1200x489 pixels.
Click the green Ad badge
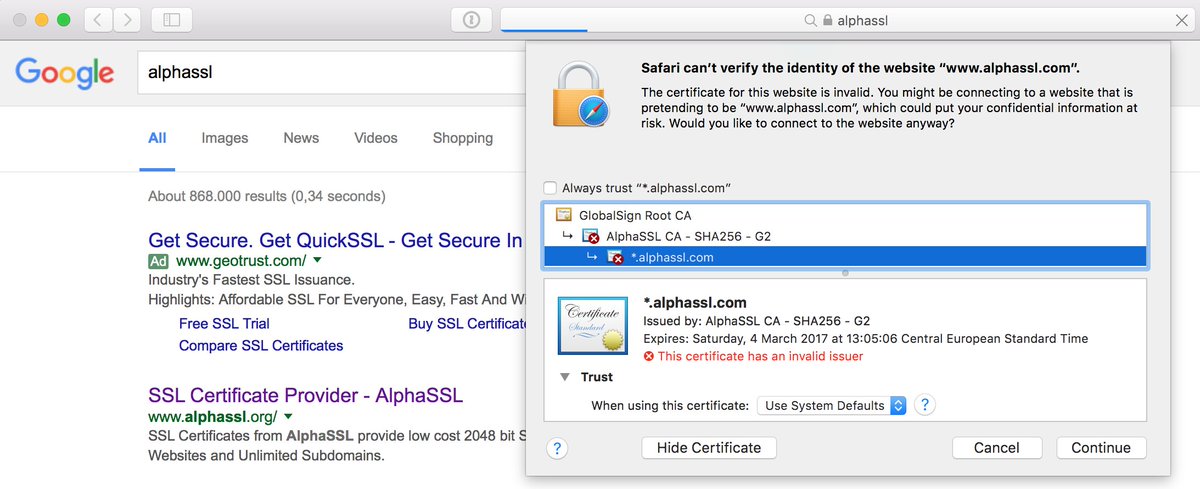(x=158, y=261)
